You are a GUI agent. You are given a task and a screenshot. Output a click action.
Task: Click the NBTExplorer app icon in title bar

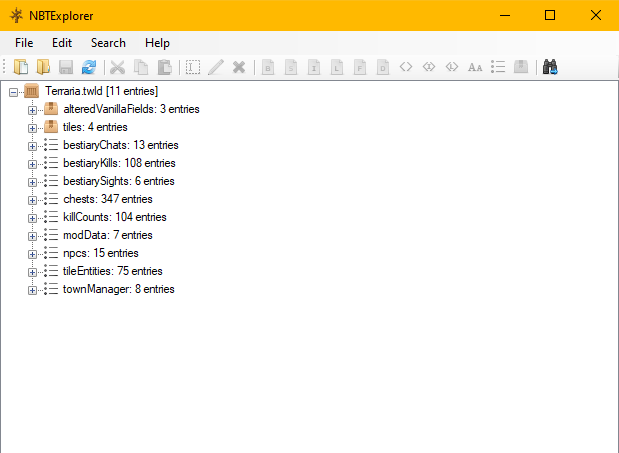point(16,16)
